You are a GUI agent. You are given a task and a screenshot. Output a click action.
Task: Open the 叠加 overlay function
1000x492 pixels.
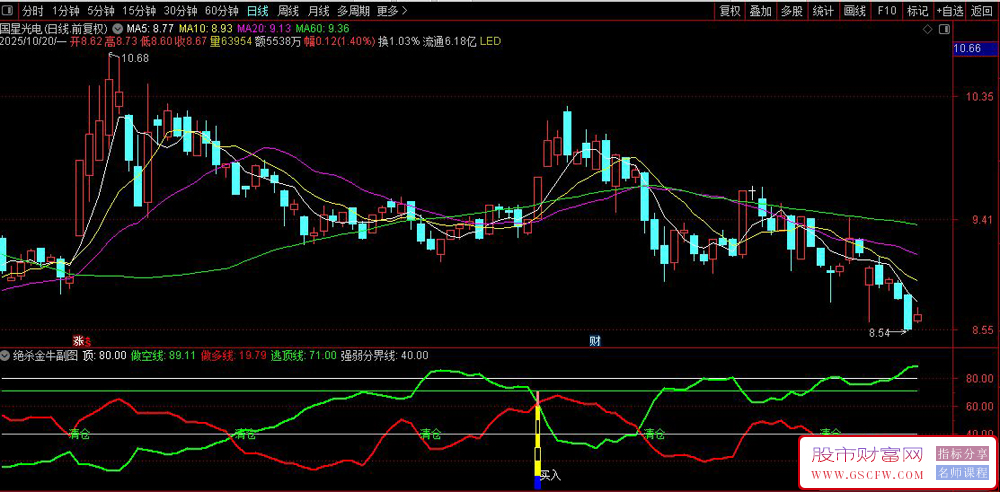click(x=760, y=11)
